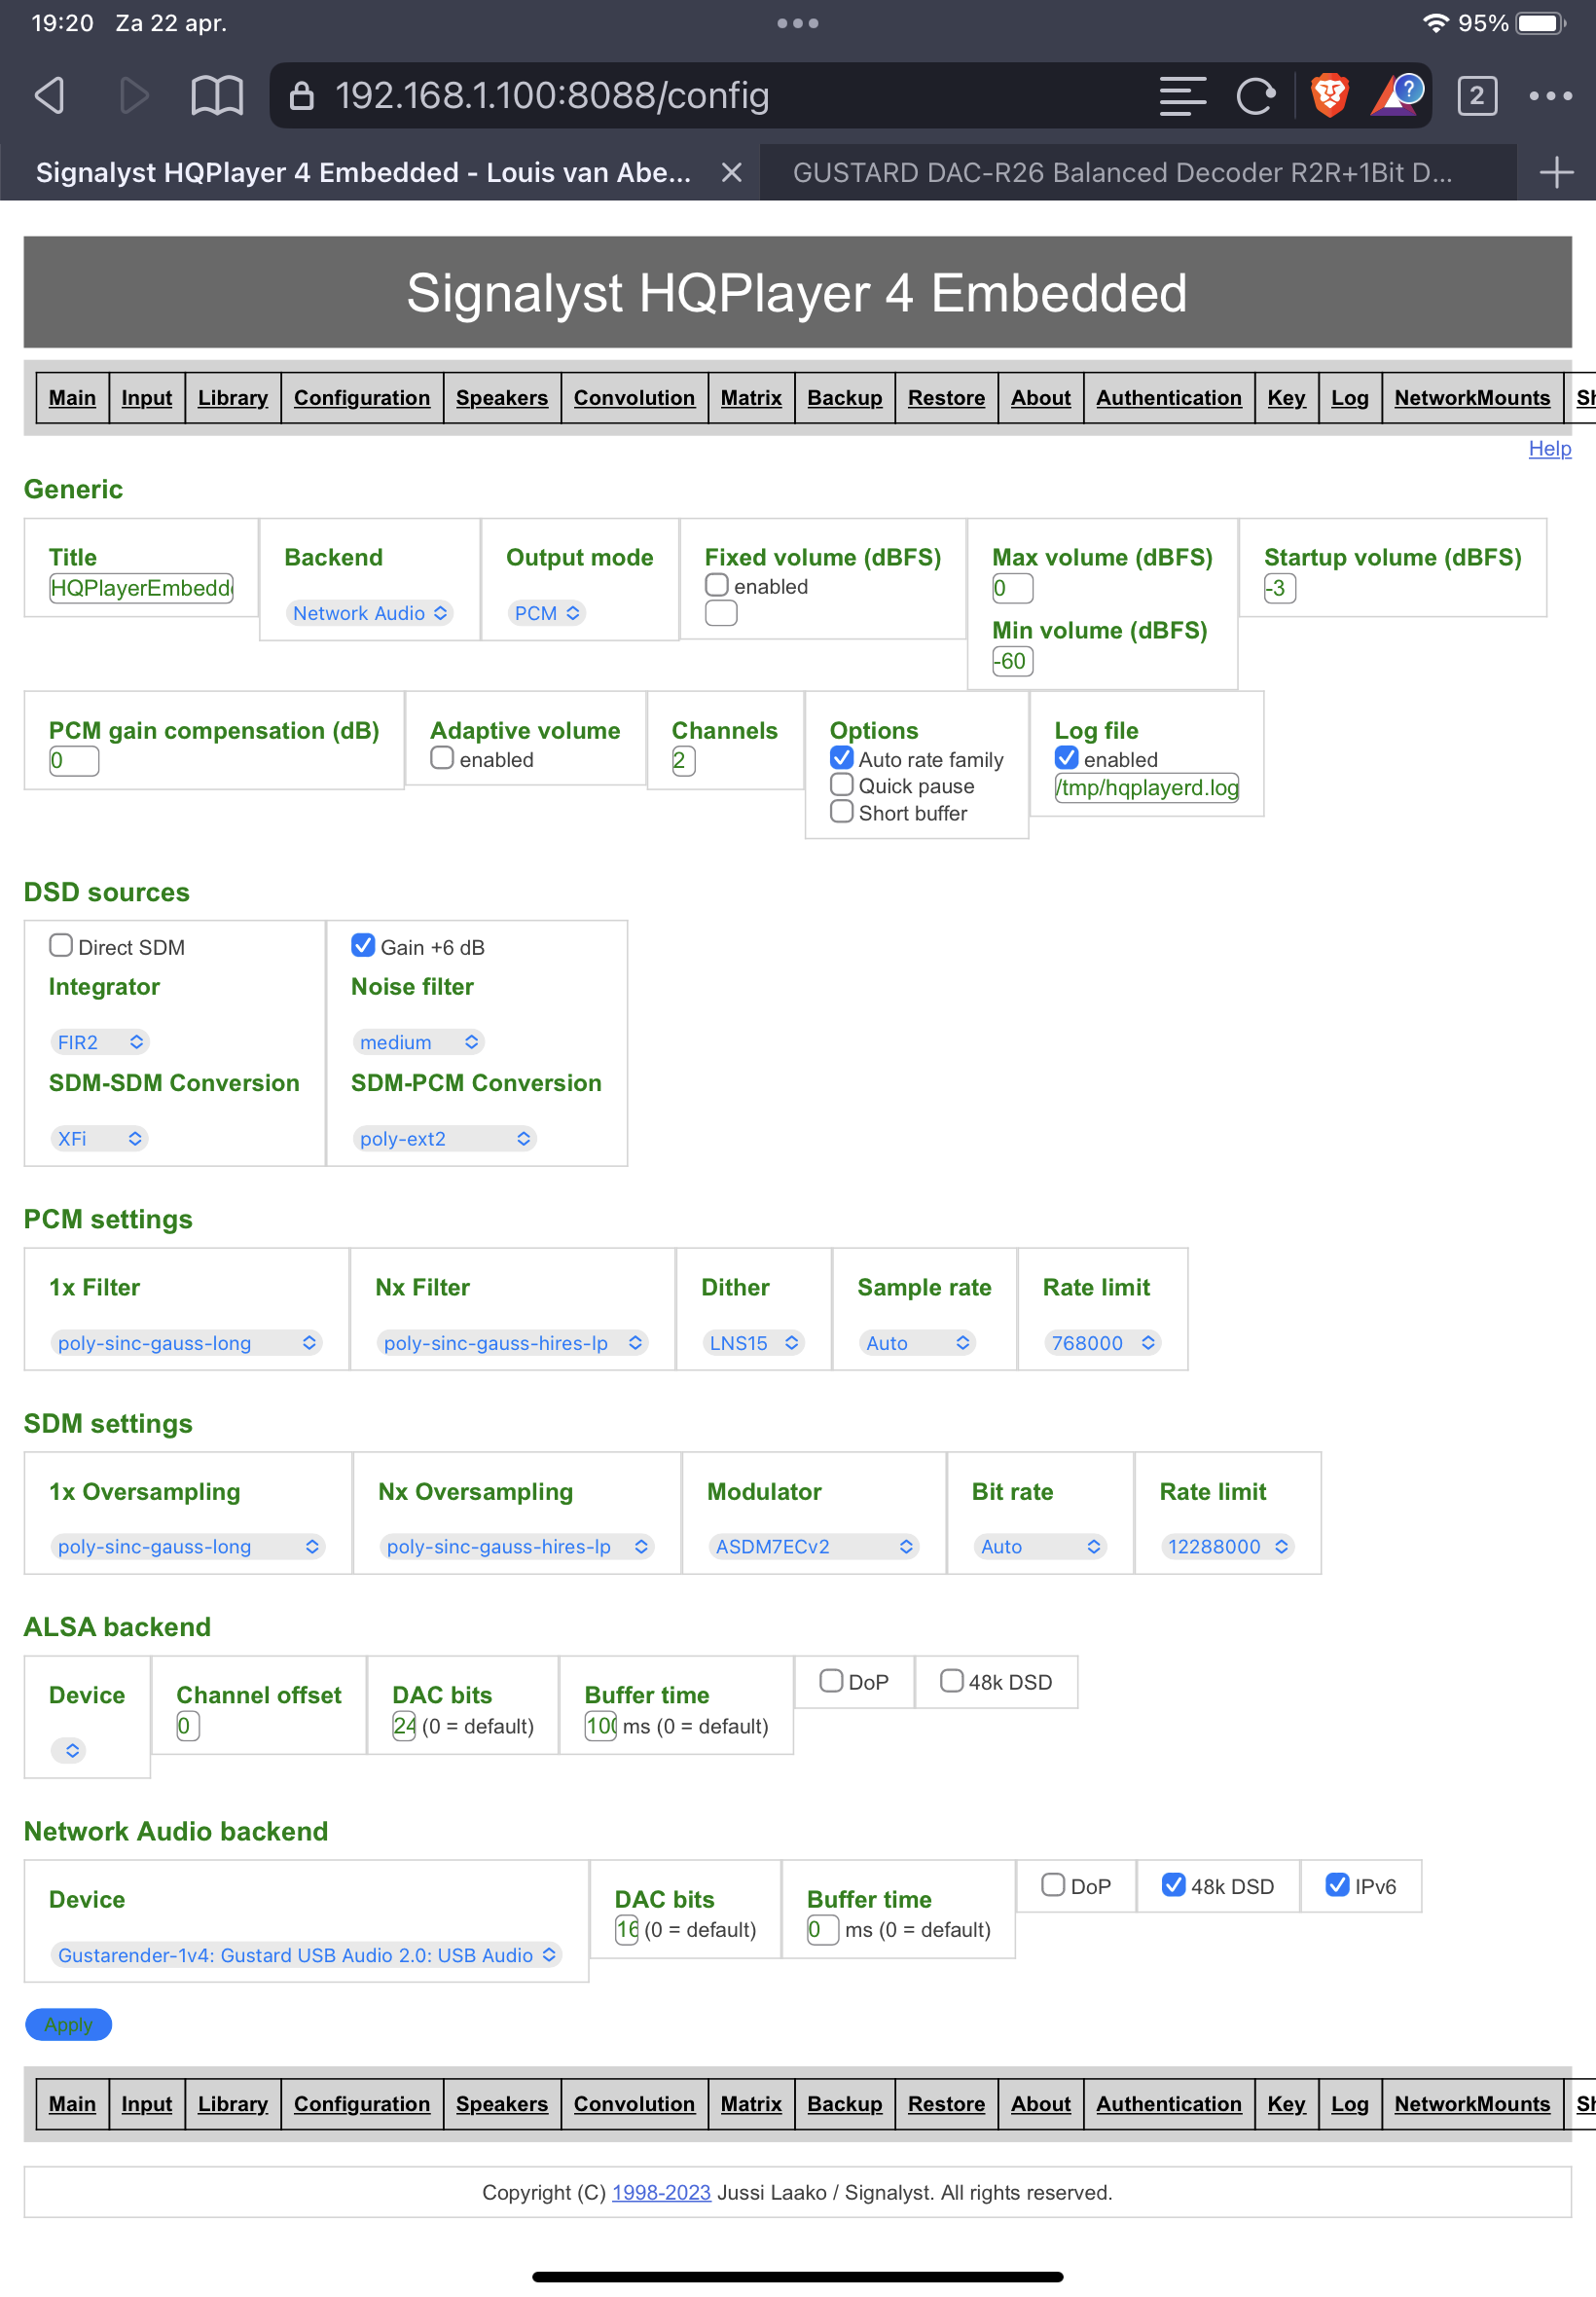Open the Output mode PCM dropdown
The height and width of the screenshot is (2297, 1596).
point(546,613)
